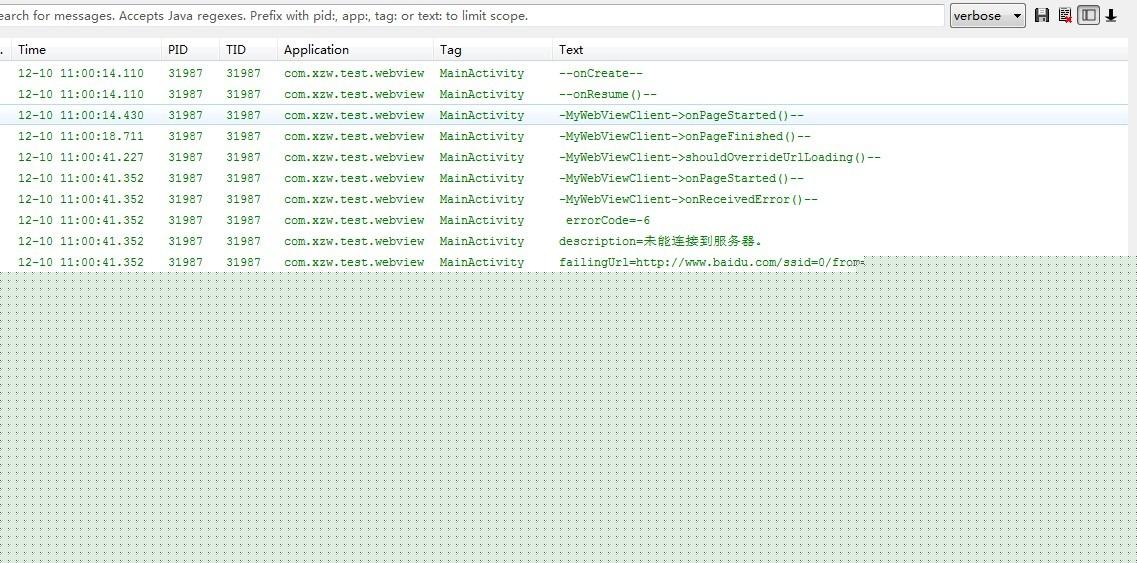Select the "onReceivedError()" log message
Viewport: 1137px width, 563px height.
coord(688,200)
